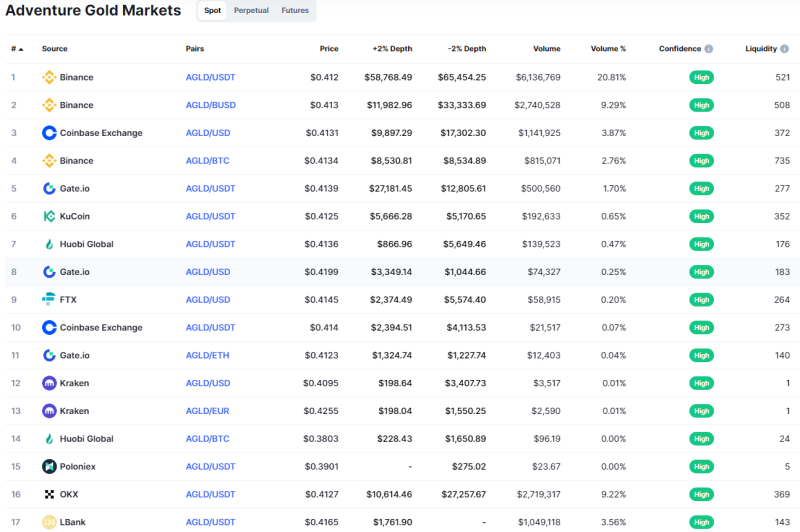Click the Huobi Global logo in row 7
800x532 pixels.
[49, 244]
